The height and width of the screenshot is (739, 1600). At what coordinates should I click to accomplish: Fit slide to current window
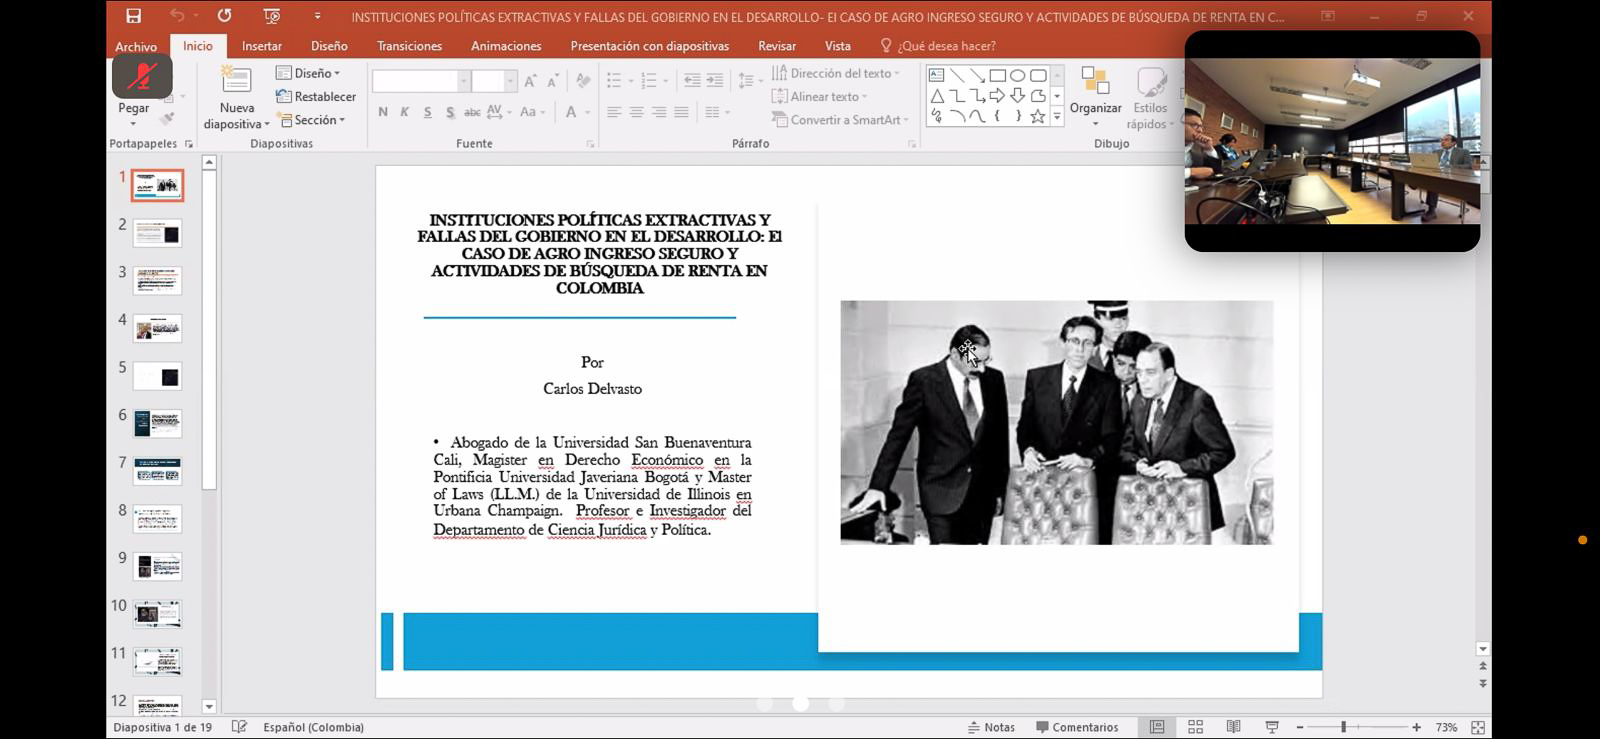pyautogui.click(x=1478, y=727)
